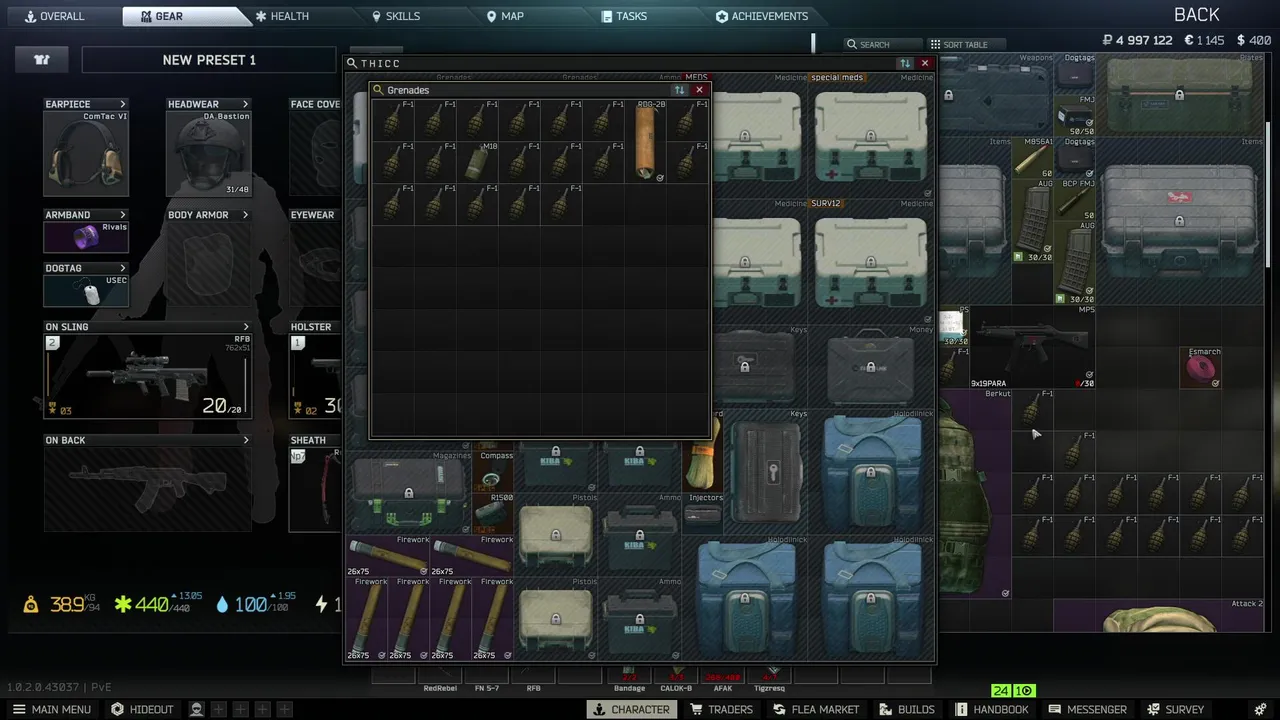The width and height of the screenshot is (1280, 720).
Task: Select the R1500 rangefinder item
Action: tap(494, 513)
